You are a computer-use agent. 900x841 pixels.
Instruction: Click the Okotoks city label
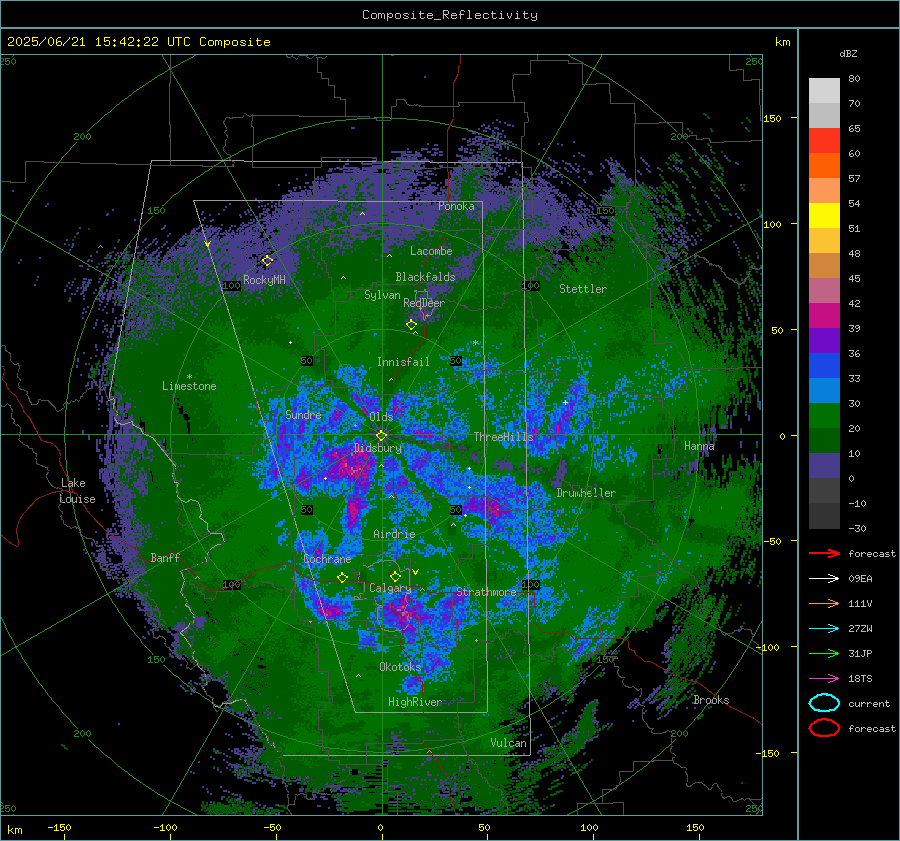click(x=400, y=666)
